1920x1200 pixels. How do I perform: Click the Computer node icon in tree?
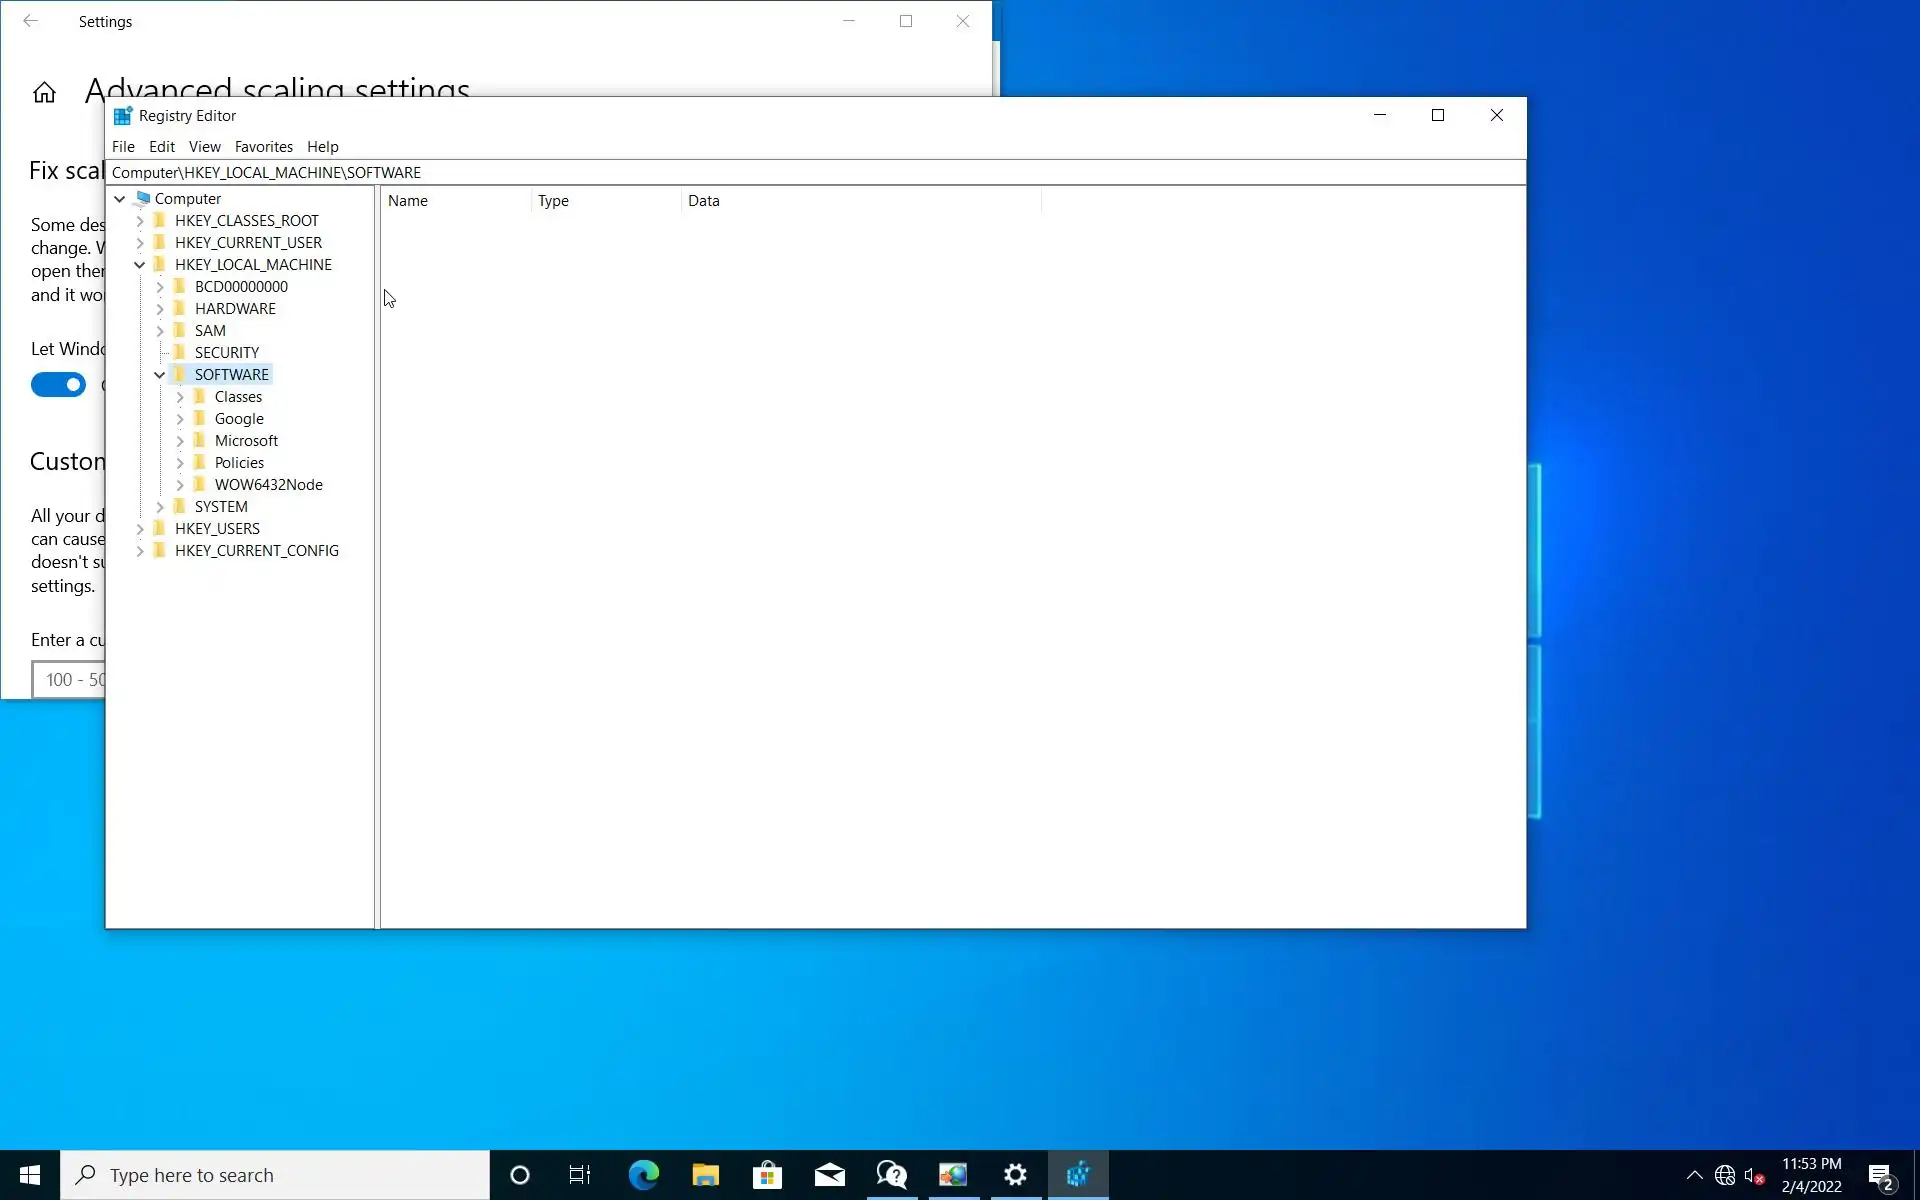tap(142, 199)
